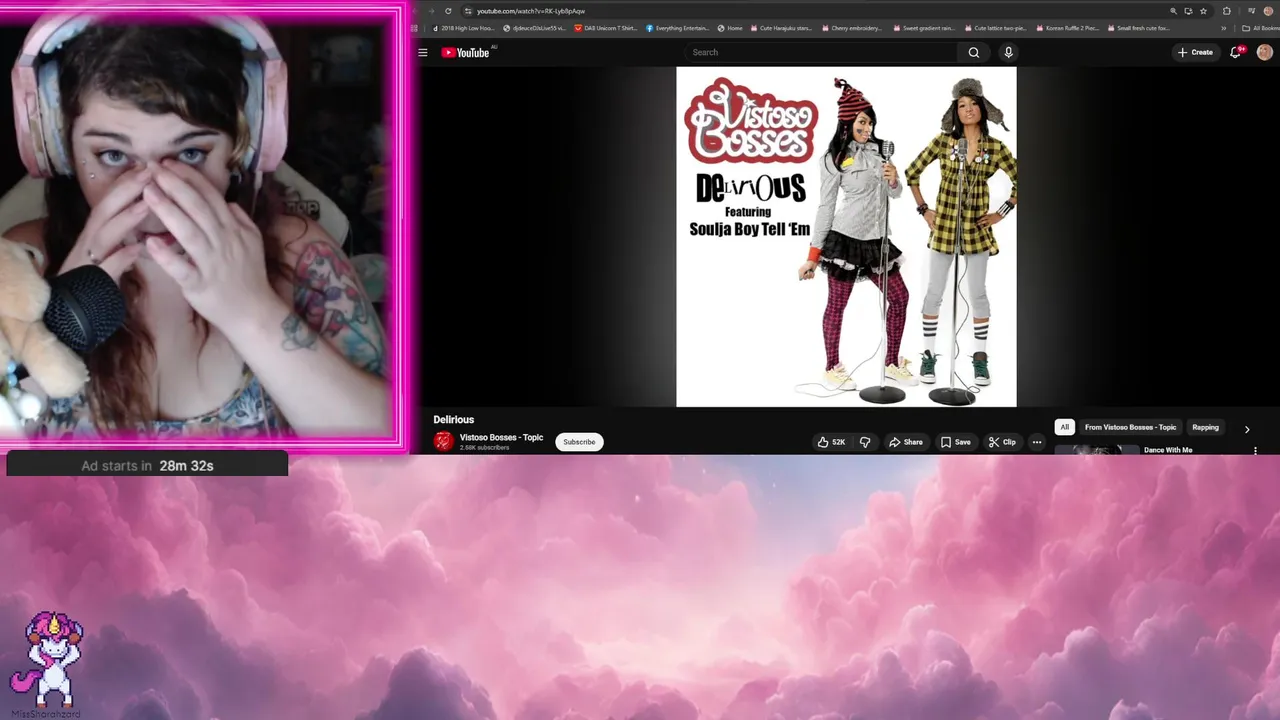This screenshot has width=1280, height=720.
Task: Open the '2018 High Low Hoo...' bookmark
Action: tap(463, 28)
